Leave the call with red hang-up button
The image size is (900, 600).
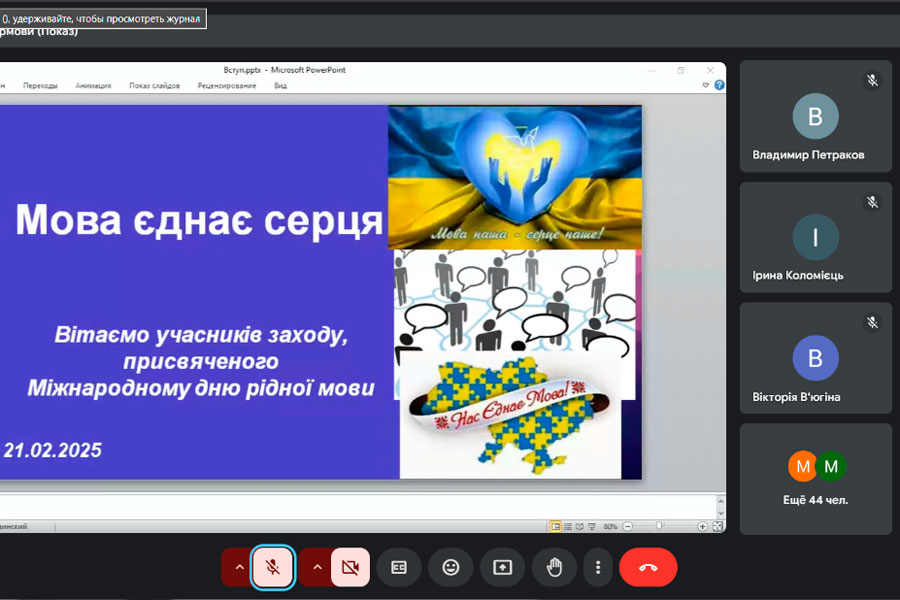(648, 567)
